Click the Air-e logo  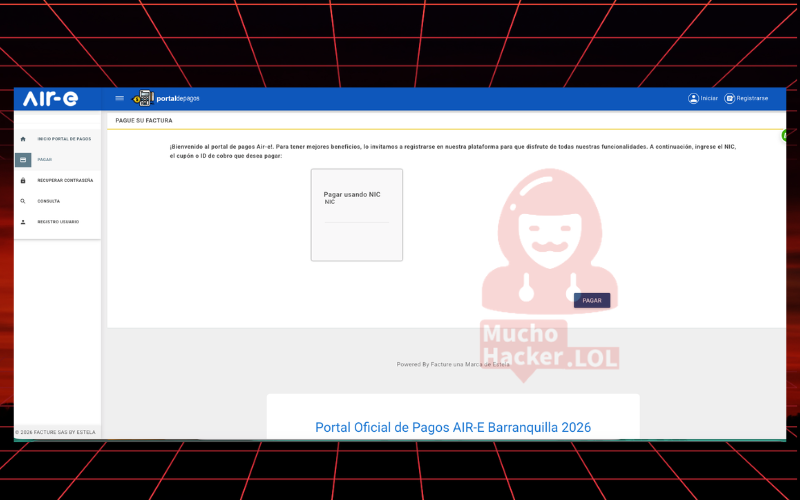tap(51, 98)
